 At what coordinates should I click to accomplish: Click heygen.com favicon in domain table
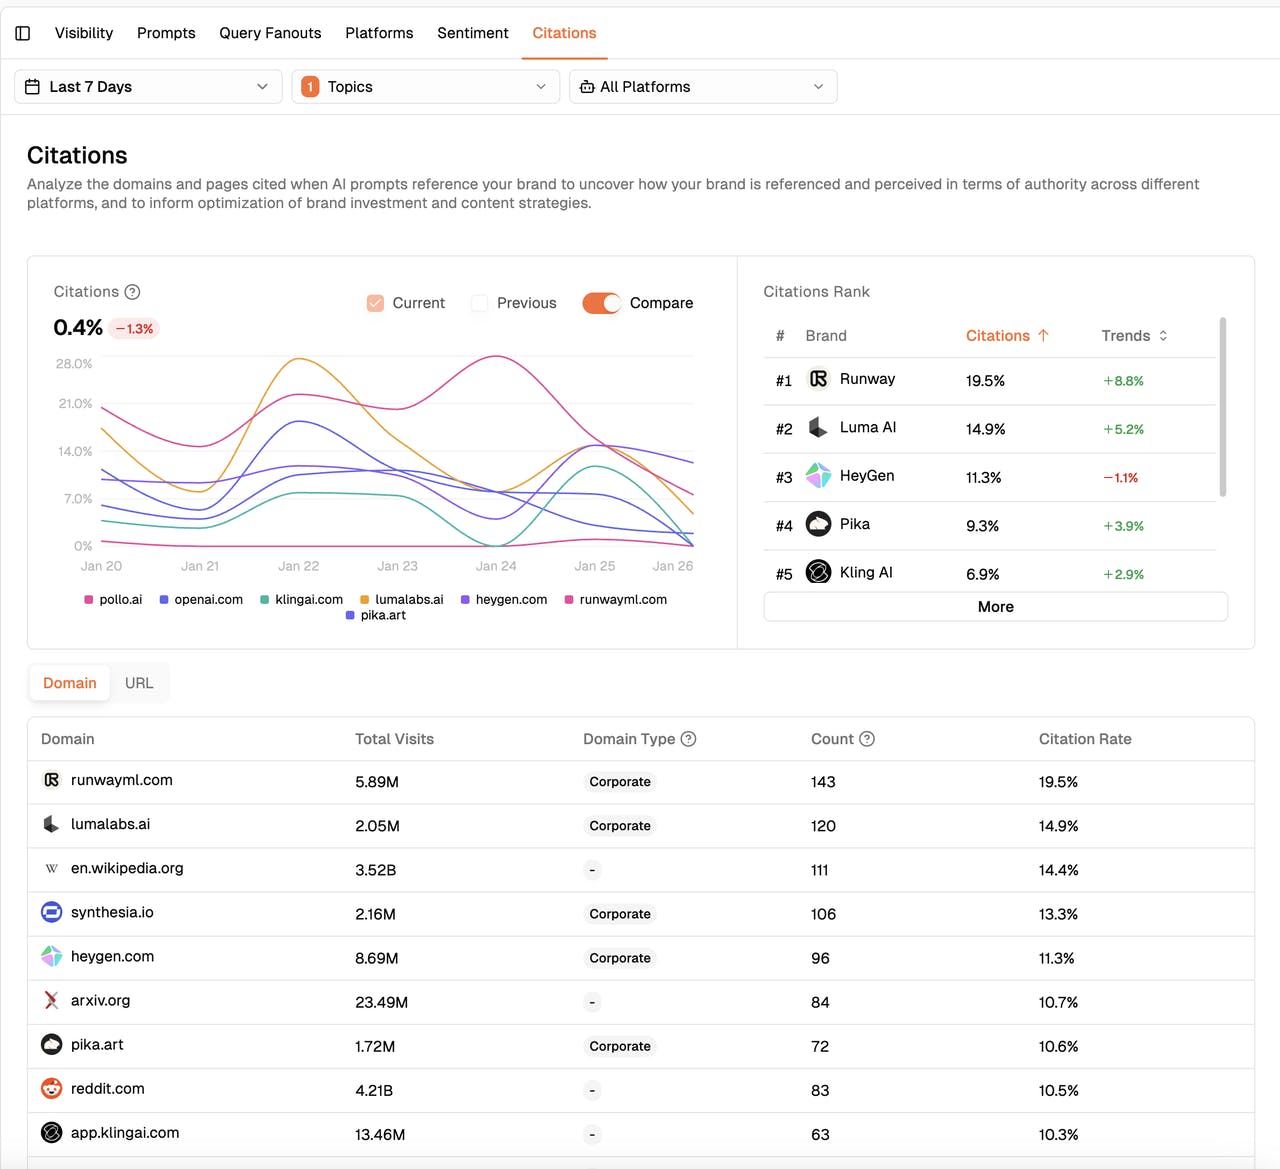click(51, 956)
